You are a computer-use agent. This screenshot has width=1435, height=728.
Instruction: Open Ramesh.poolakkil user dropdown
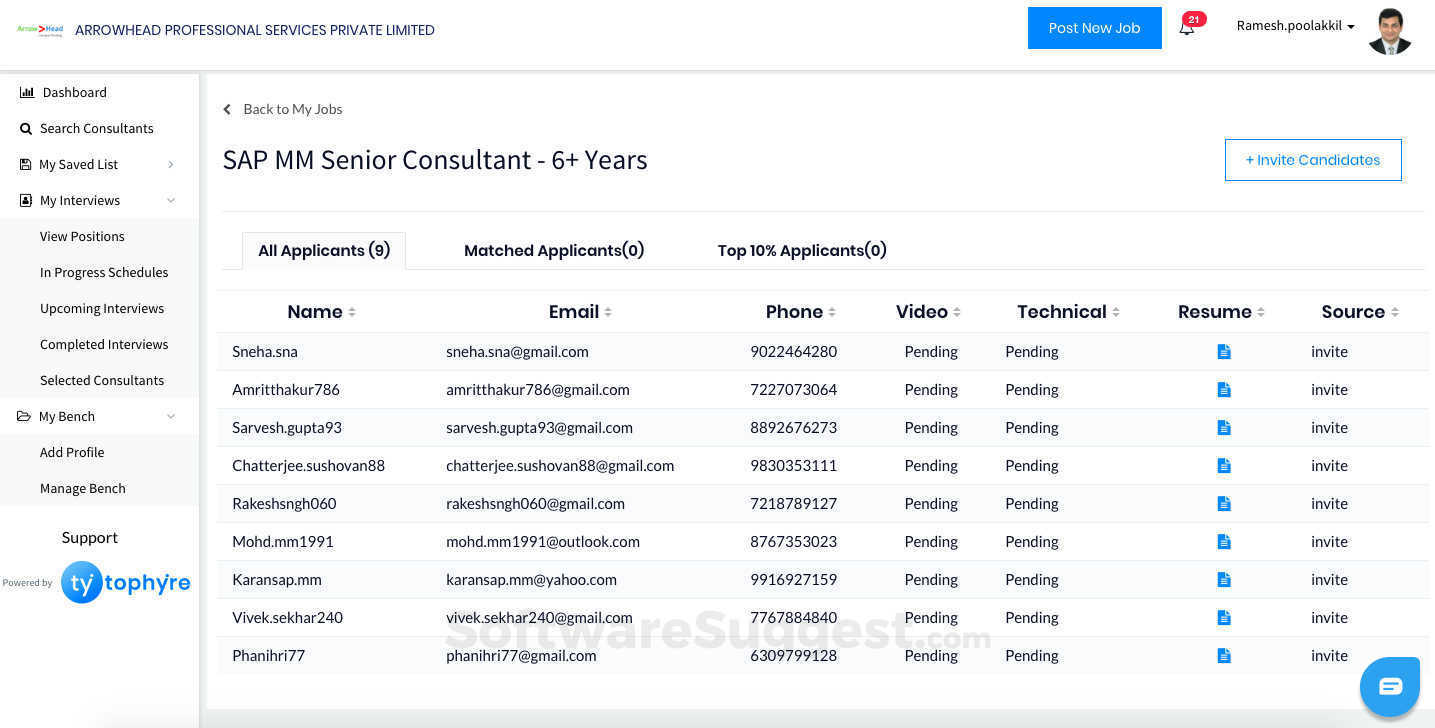coord(1296,26)
